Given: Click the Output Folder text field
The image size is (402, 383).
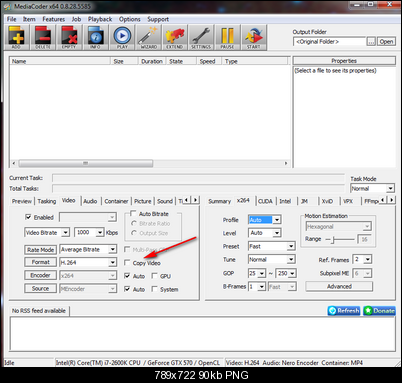Looking at the screenshot, I should [330, 42].
